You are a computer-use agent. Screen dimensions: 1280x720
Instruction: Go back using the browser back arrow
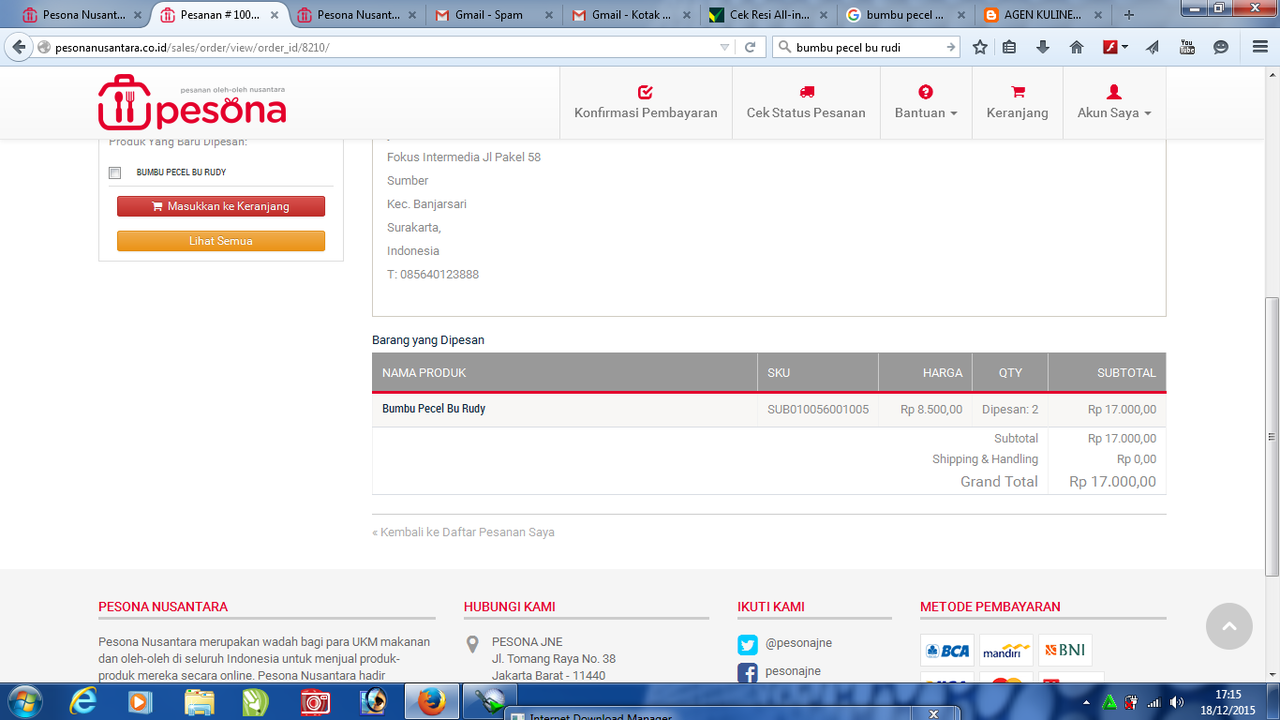pyautogui.click(x=19, y=47)
